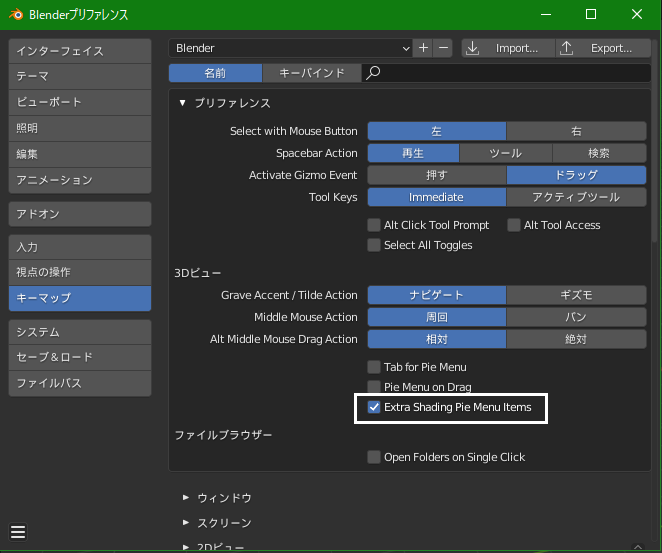
Task: Remove keymap preset with minus button
Action: (x=443, y=48)
